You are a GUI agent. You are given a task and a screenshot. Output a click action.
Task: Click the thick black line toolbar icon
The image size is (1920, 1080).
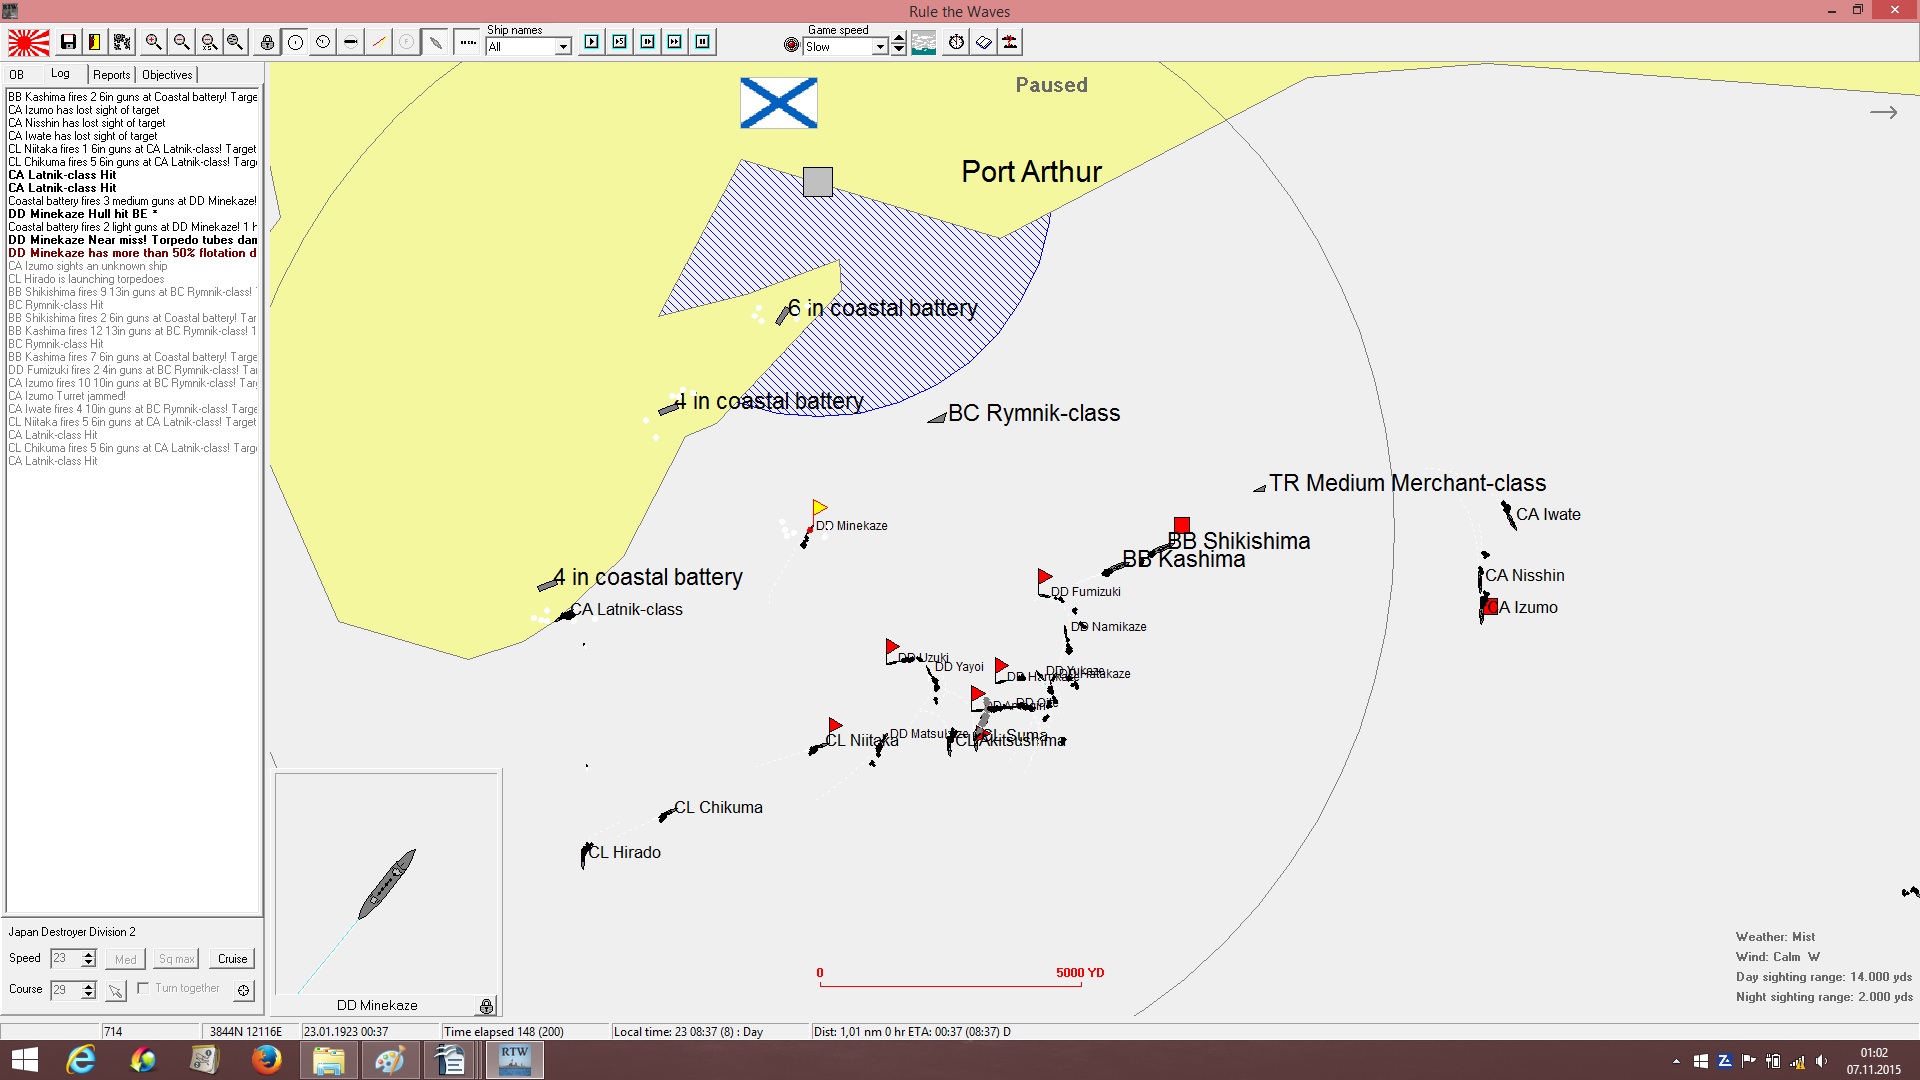pyautogui.click(x=351, y=42)
